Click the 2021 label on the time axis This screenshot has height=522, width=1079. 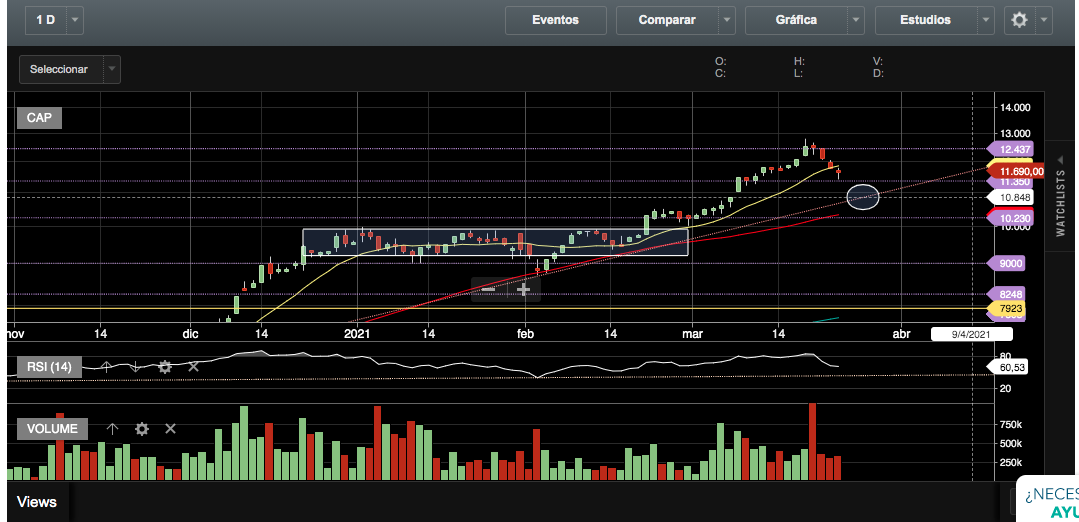[x=356, y=334]
